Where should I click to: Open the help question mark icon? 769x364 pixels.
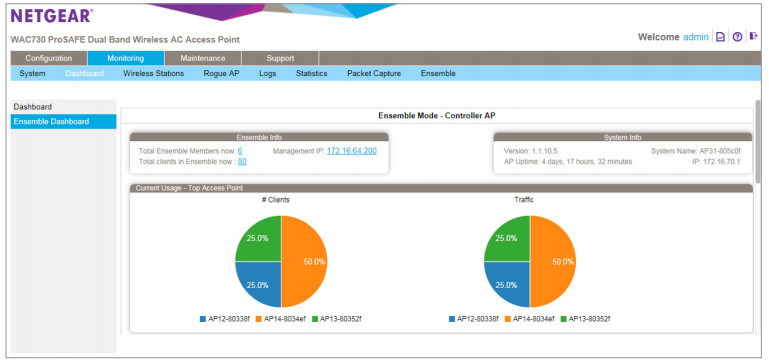[737, 37]
